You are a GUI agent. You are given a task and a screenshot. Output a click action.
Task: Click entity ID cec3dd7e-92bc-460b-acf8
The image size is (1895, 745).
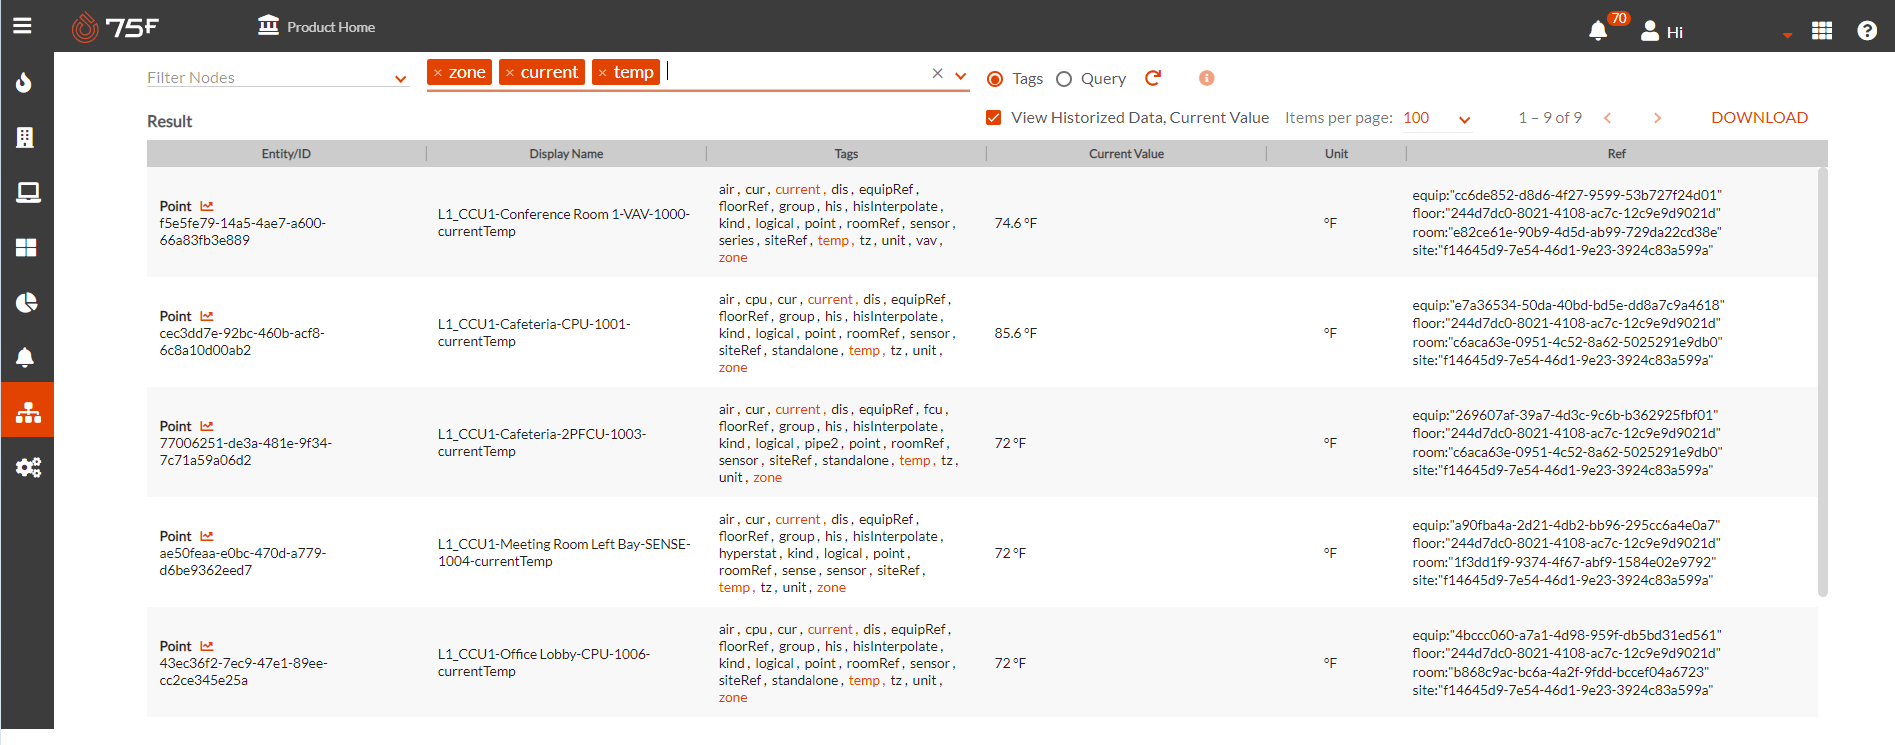coord(242,342)
